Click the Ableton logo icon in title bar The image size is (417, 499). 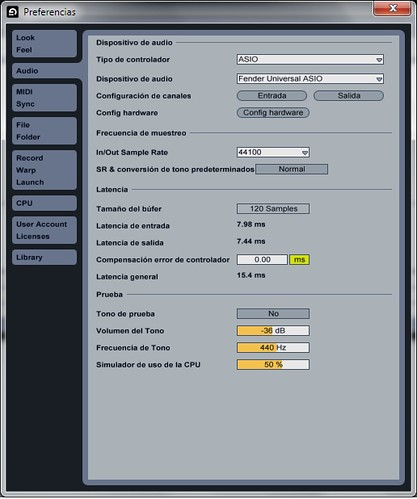tap(13, 12)
